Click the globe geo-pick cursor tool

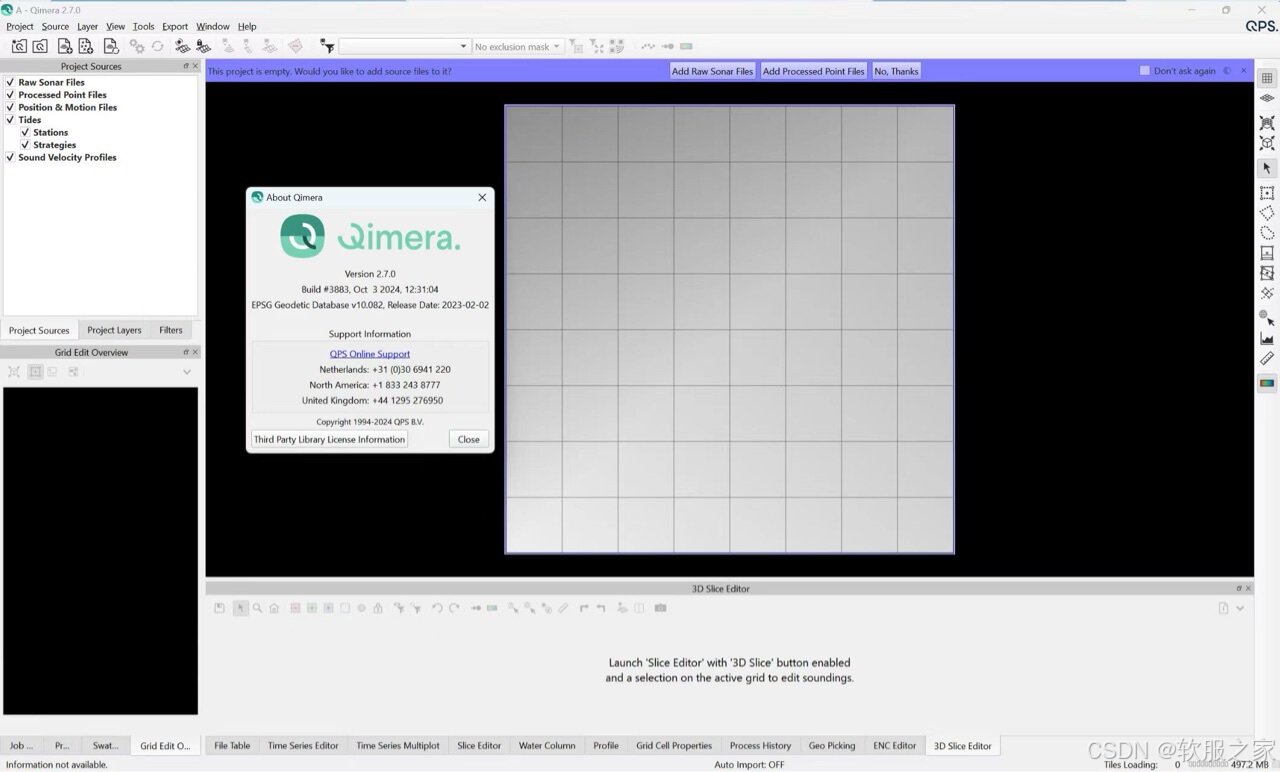click(x=1267, y=317)
